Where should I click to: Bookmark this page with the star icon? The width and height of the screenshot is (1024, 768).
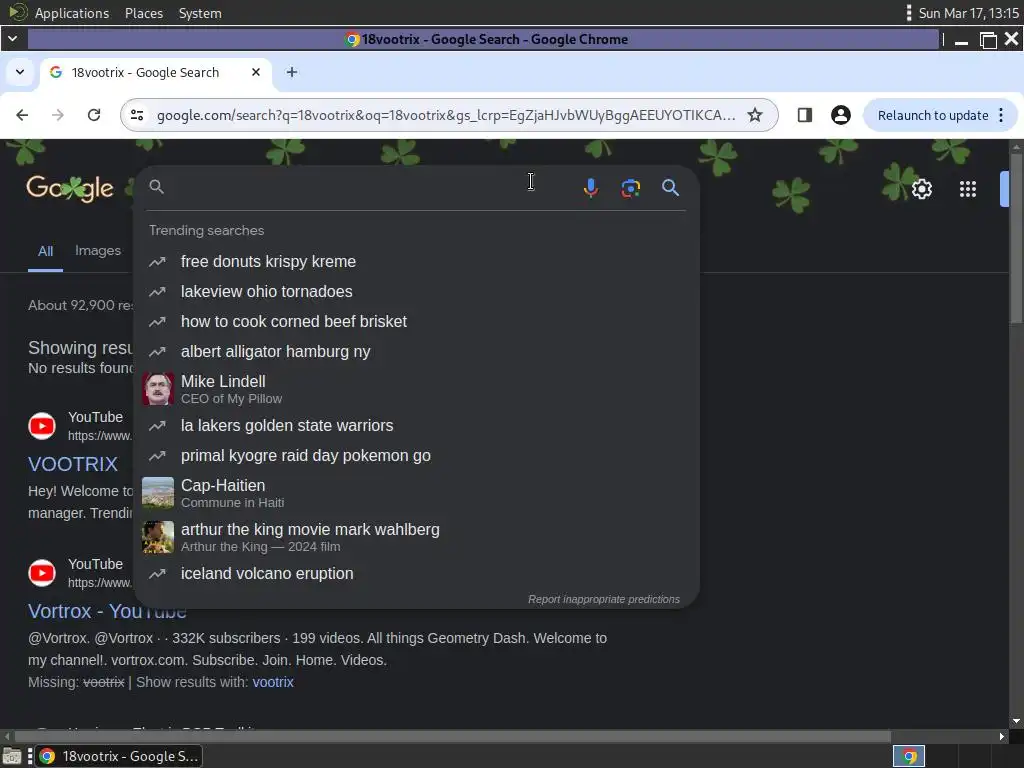(x=755, y=116)
